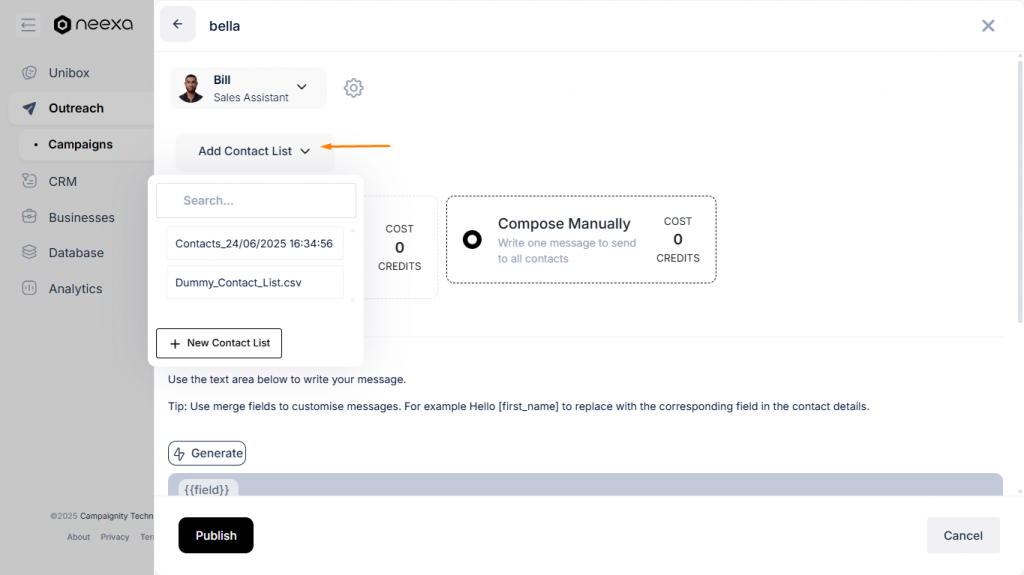The image size is (1024, 575).
Task: Click the neexa logo
Action: tap(93, 25)
